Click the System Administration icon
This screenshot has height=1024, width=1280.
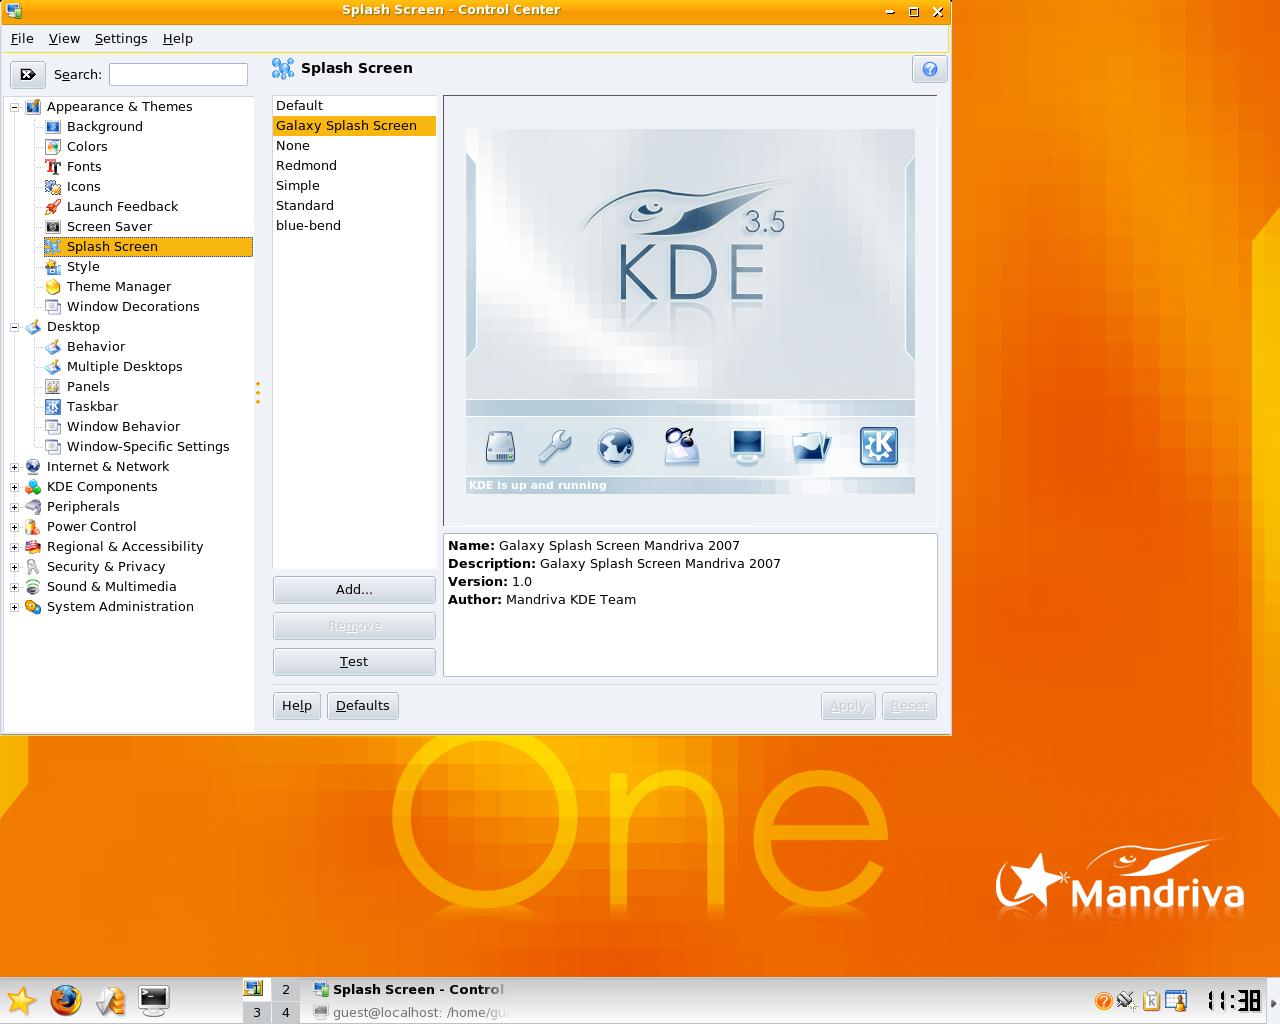33,607
